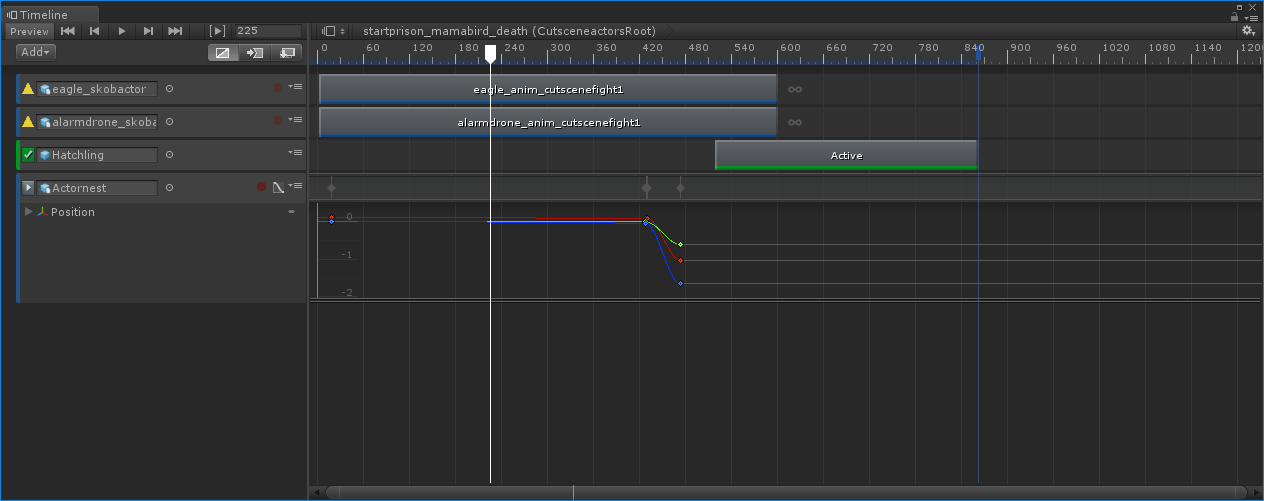Toggle the Timeline window lock icon
Image resolution: width=1264 pixels, height=501 pixels.
pos(1235,15)
